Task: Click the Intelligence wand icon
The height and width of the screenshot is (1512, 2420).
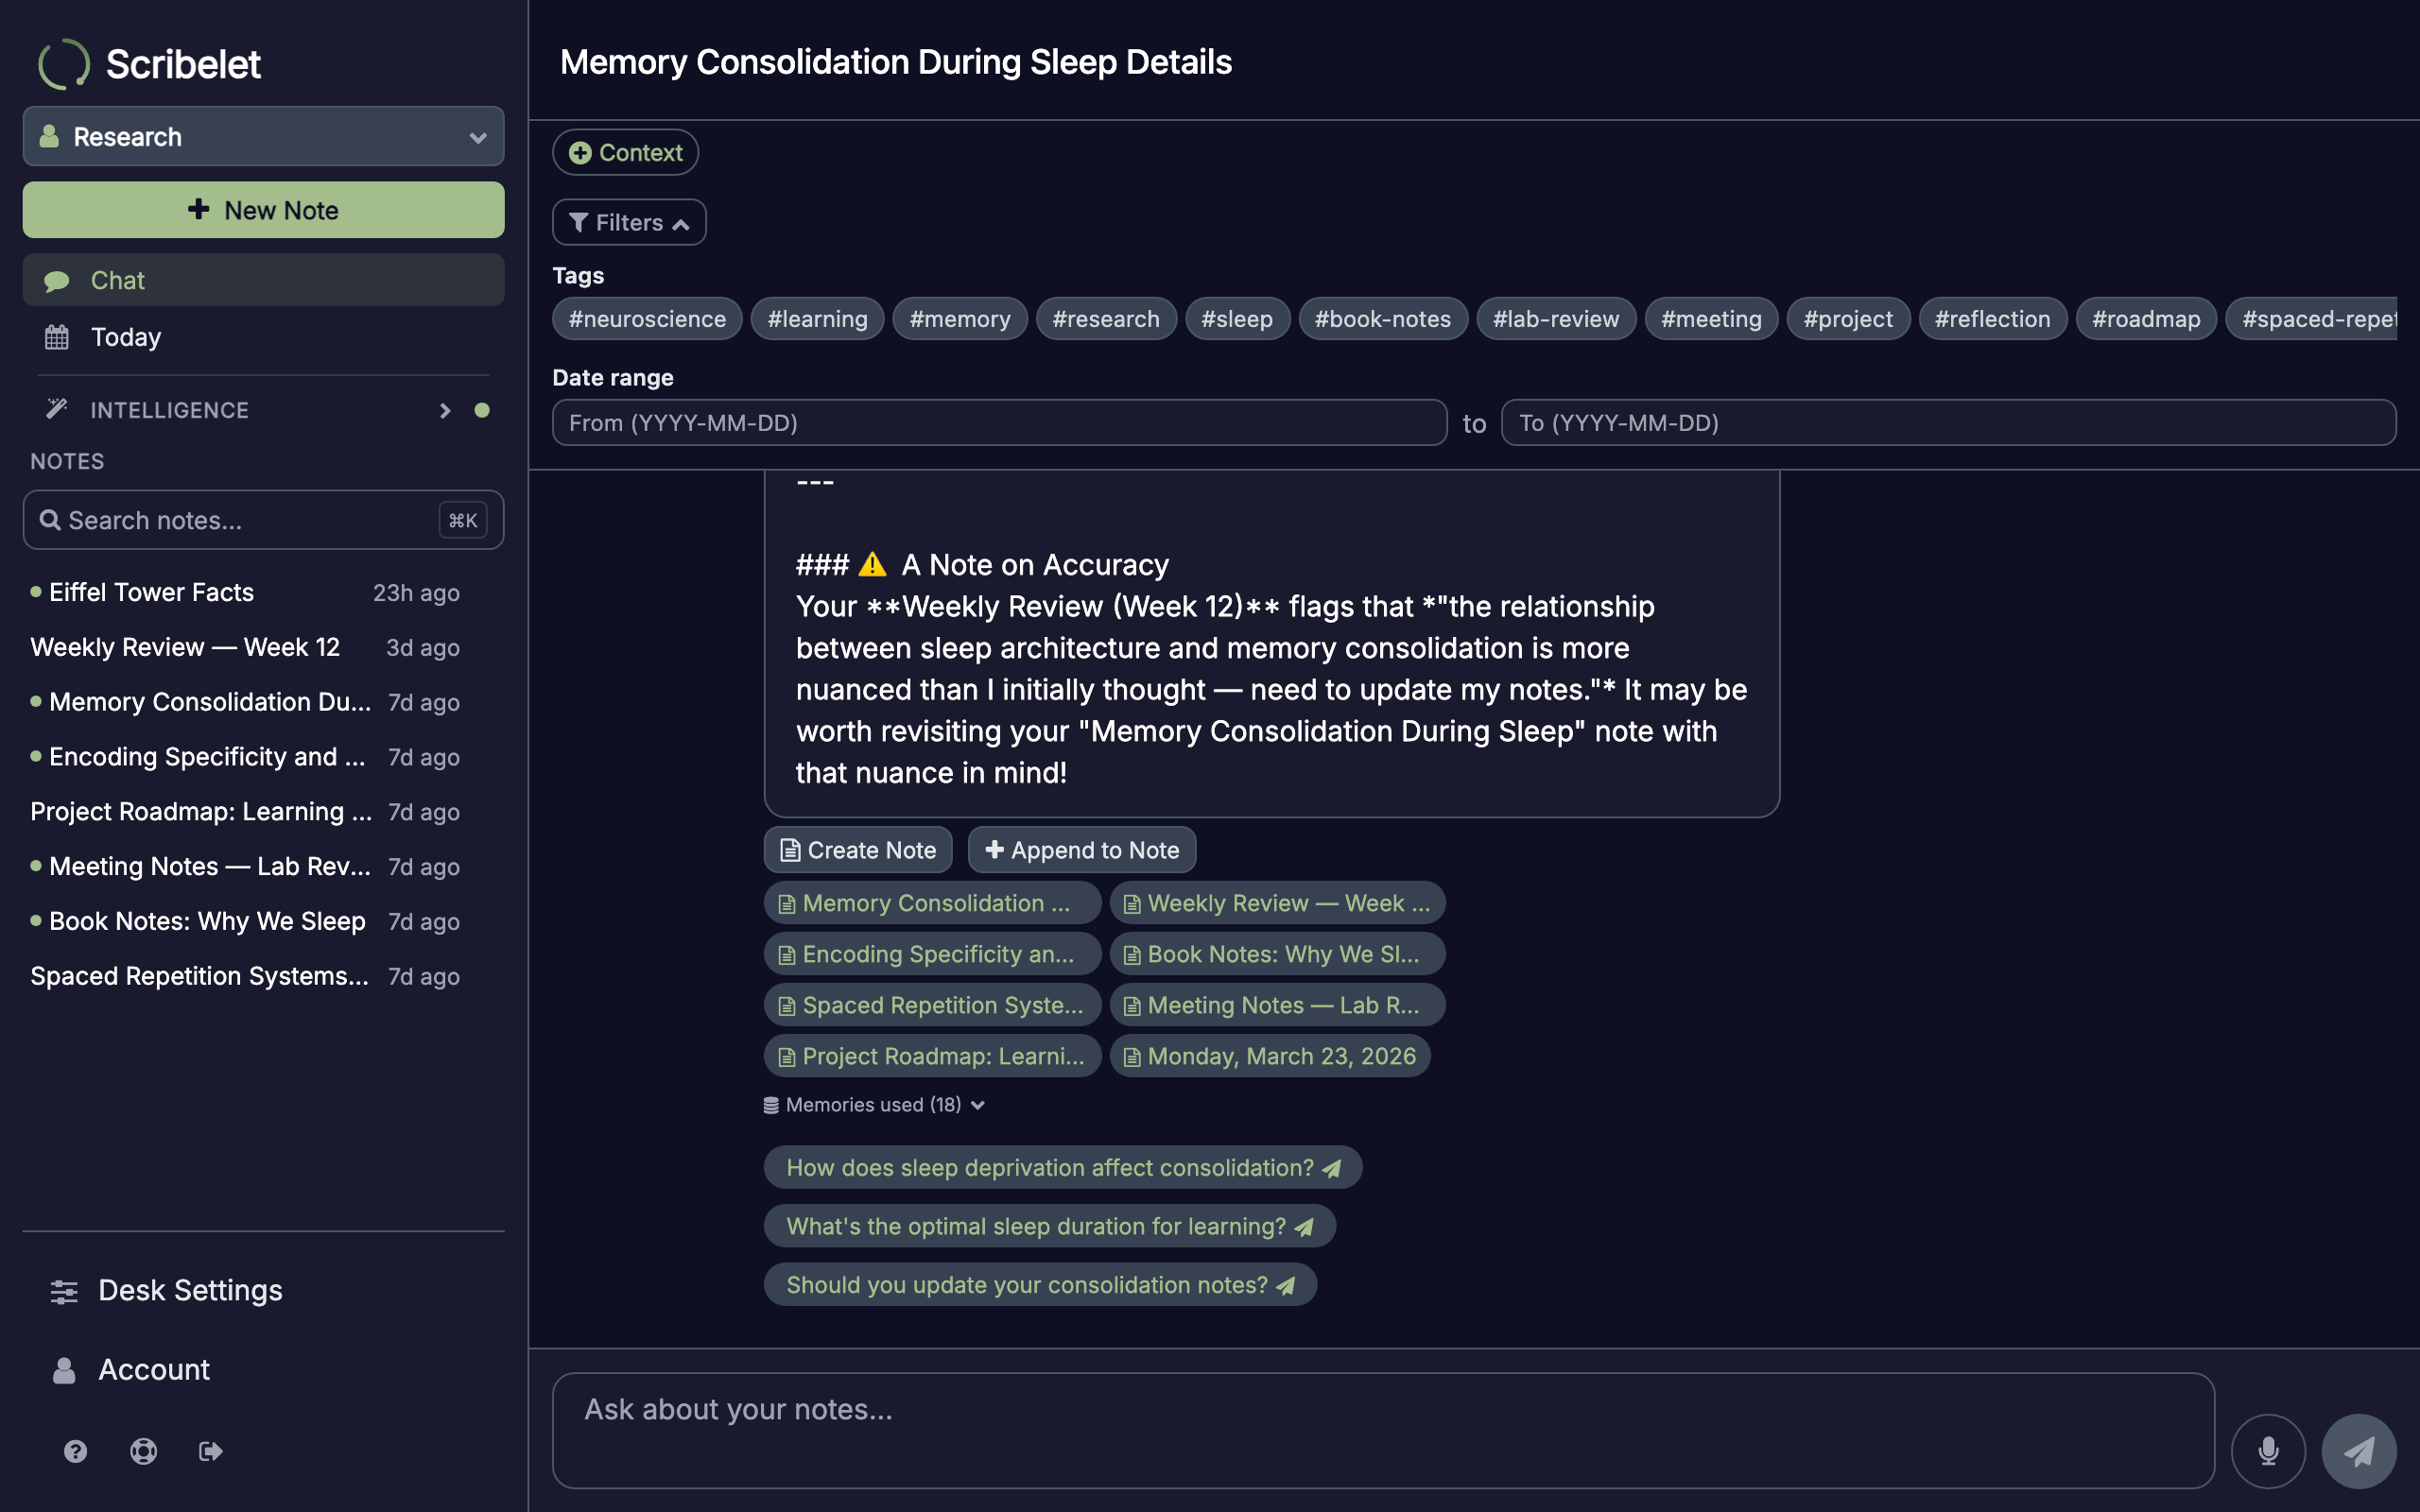Action: point(57,409)
